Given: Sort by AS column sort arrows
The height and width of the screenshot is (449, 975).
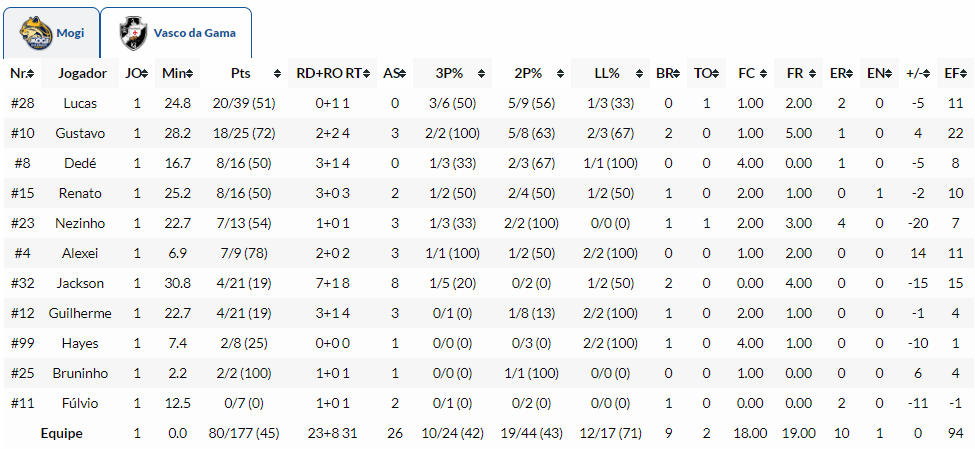Looking at the screenshot, I should [402, 74].
